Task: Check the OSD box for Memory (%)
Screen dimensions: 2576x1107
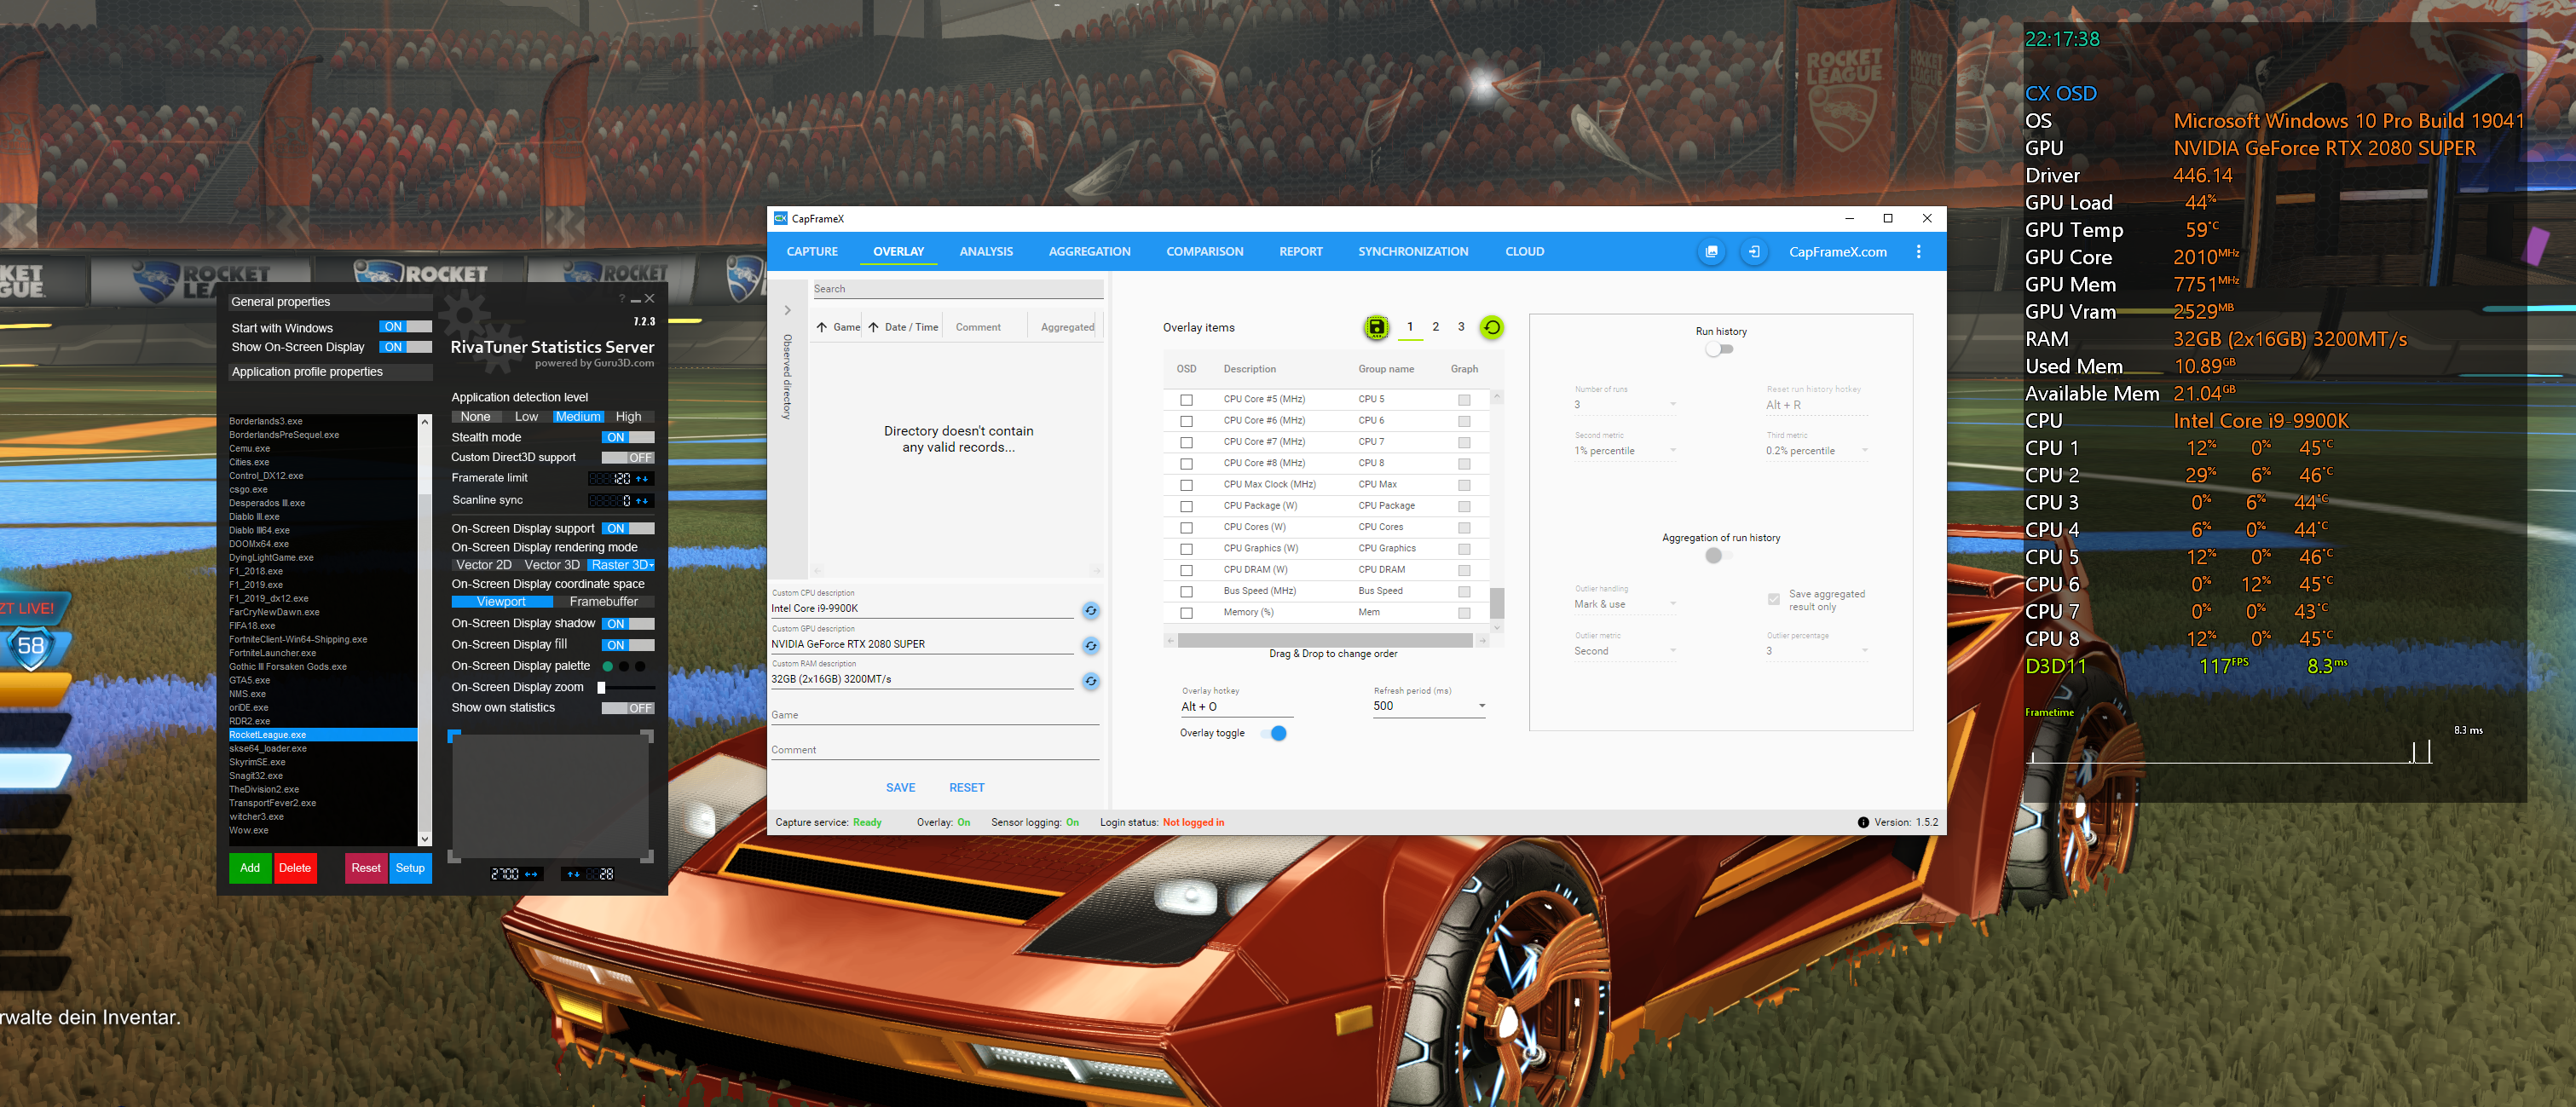Action: click(x=1187, y=613)
